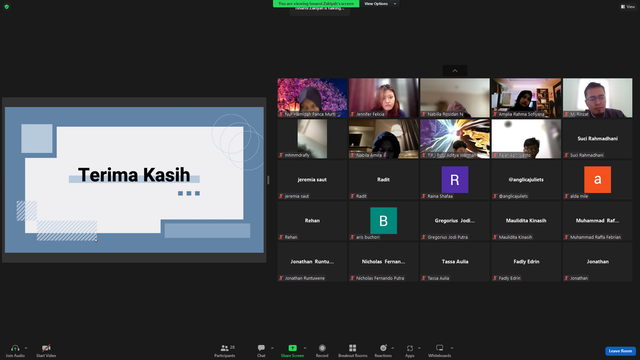The height and width of the screenshot is (360, 640).
Task: Open the Participants panel
Action: pyautogui.click(x=225, y=350)
